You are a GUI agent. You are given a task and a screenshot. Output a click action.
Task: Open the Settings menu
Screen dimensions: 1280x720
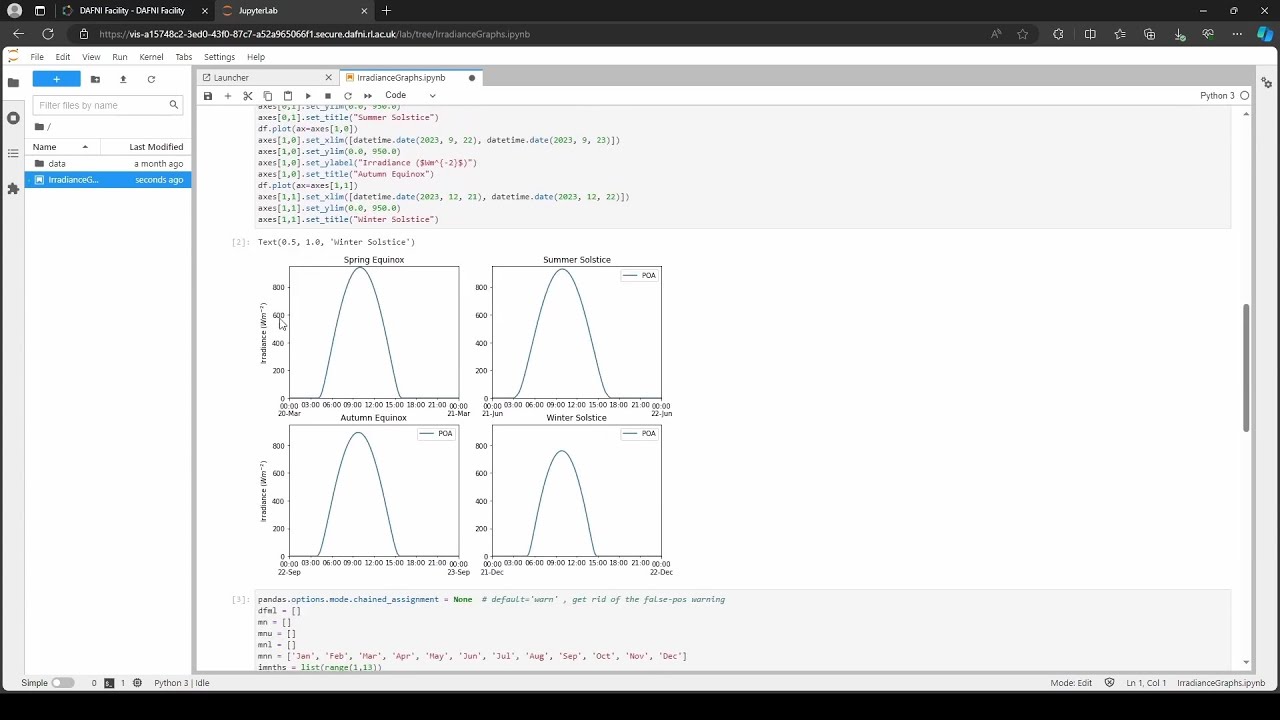tap(219, 57)
